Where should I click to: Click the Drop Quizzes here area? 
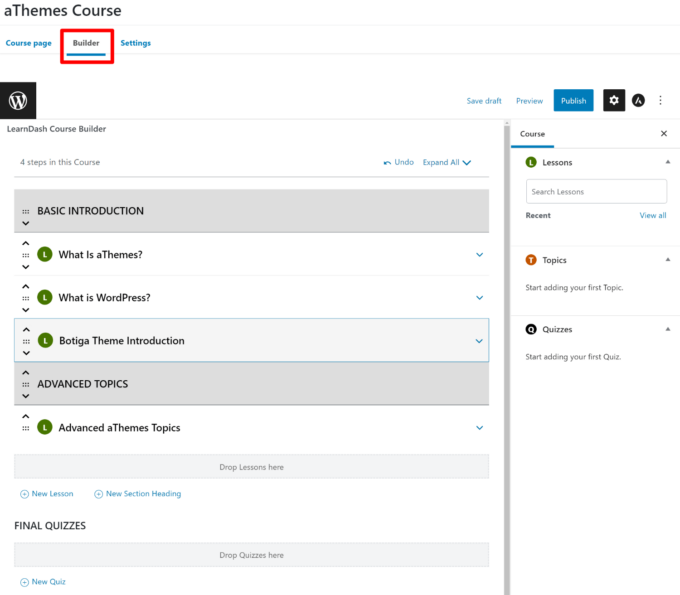252,555
